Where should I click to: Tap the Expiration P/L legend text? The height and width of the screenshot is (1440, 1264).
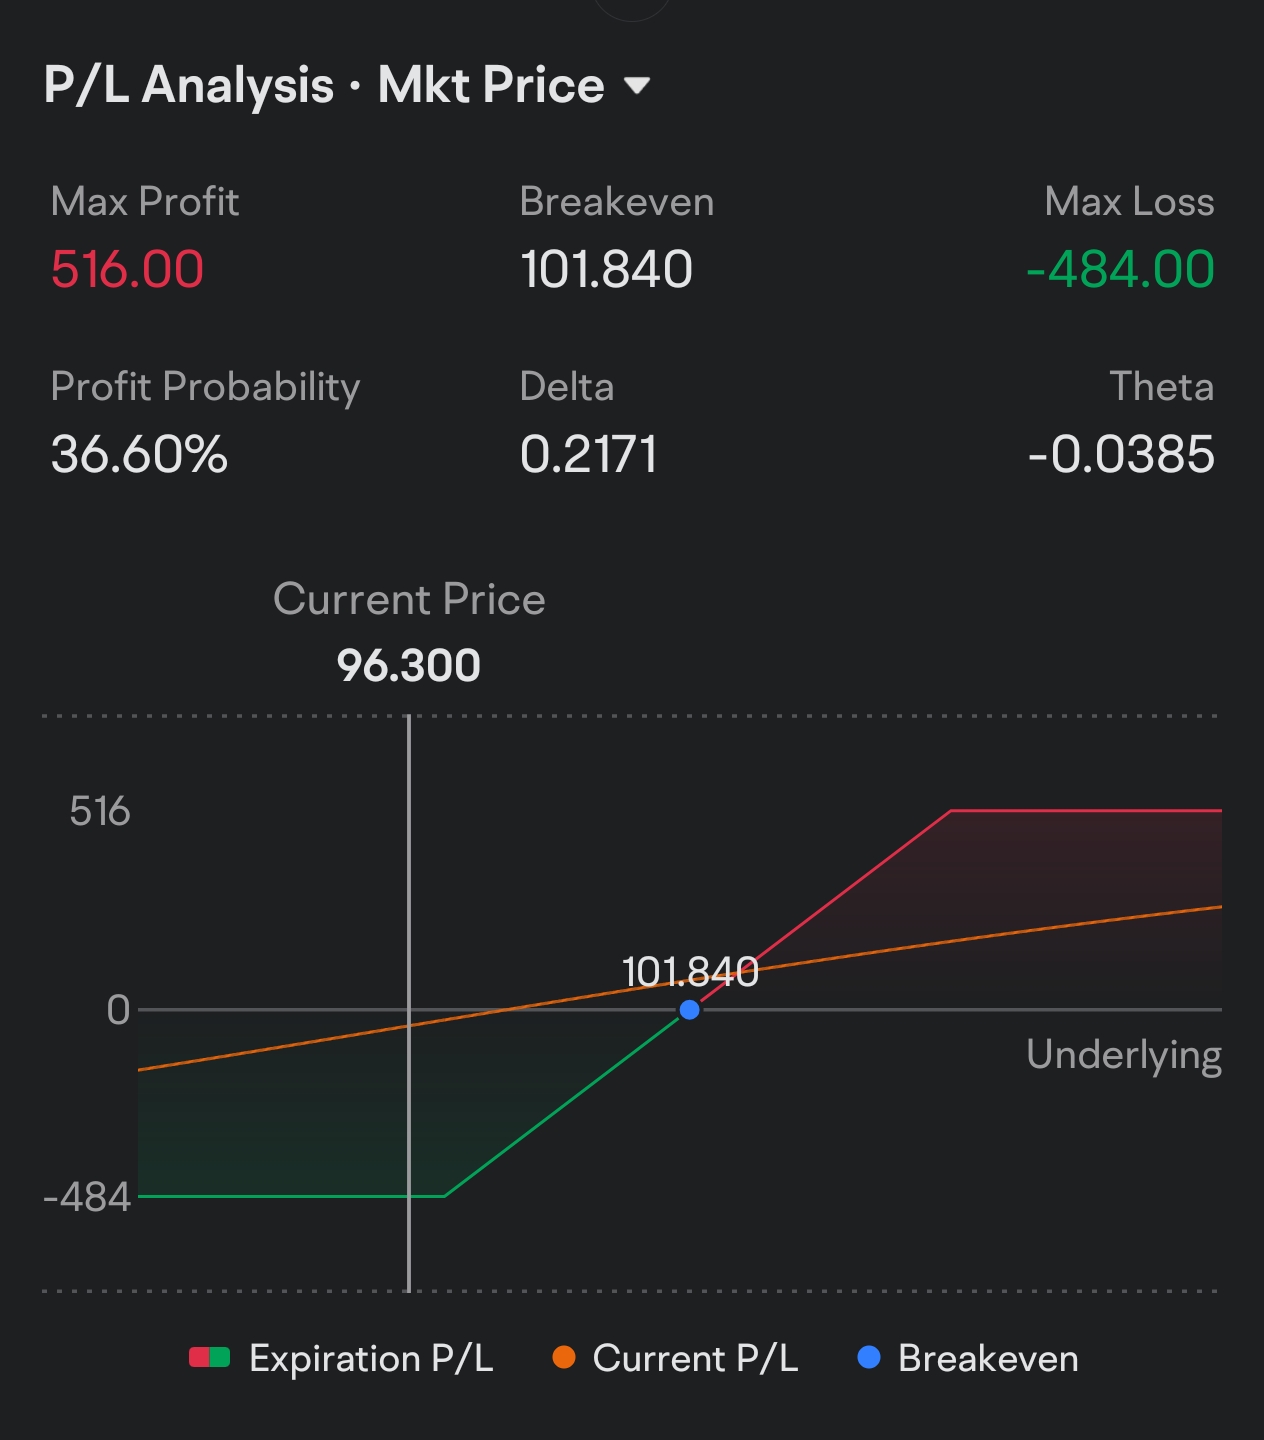(371, 1359)
